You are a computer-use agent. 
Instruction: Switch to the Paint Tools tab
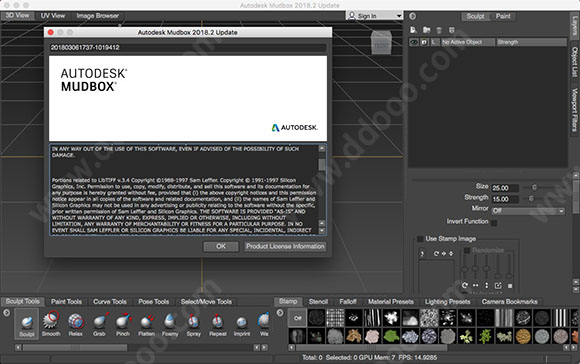(66, 302)
